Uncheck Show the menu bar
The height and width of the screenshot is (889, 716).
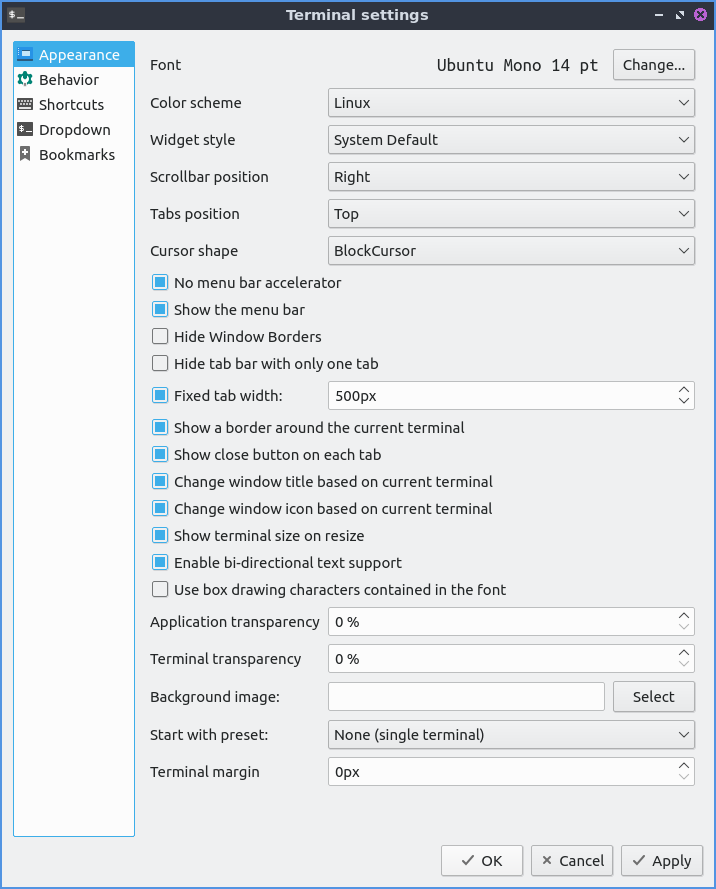click(x=160, y=310)
